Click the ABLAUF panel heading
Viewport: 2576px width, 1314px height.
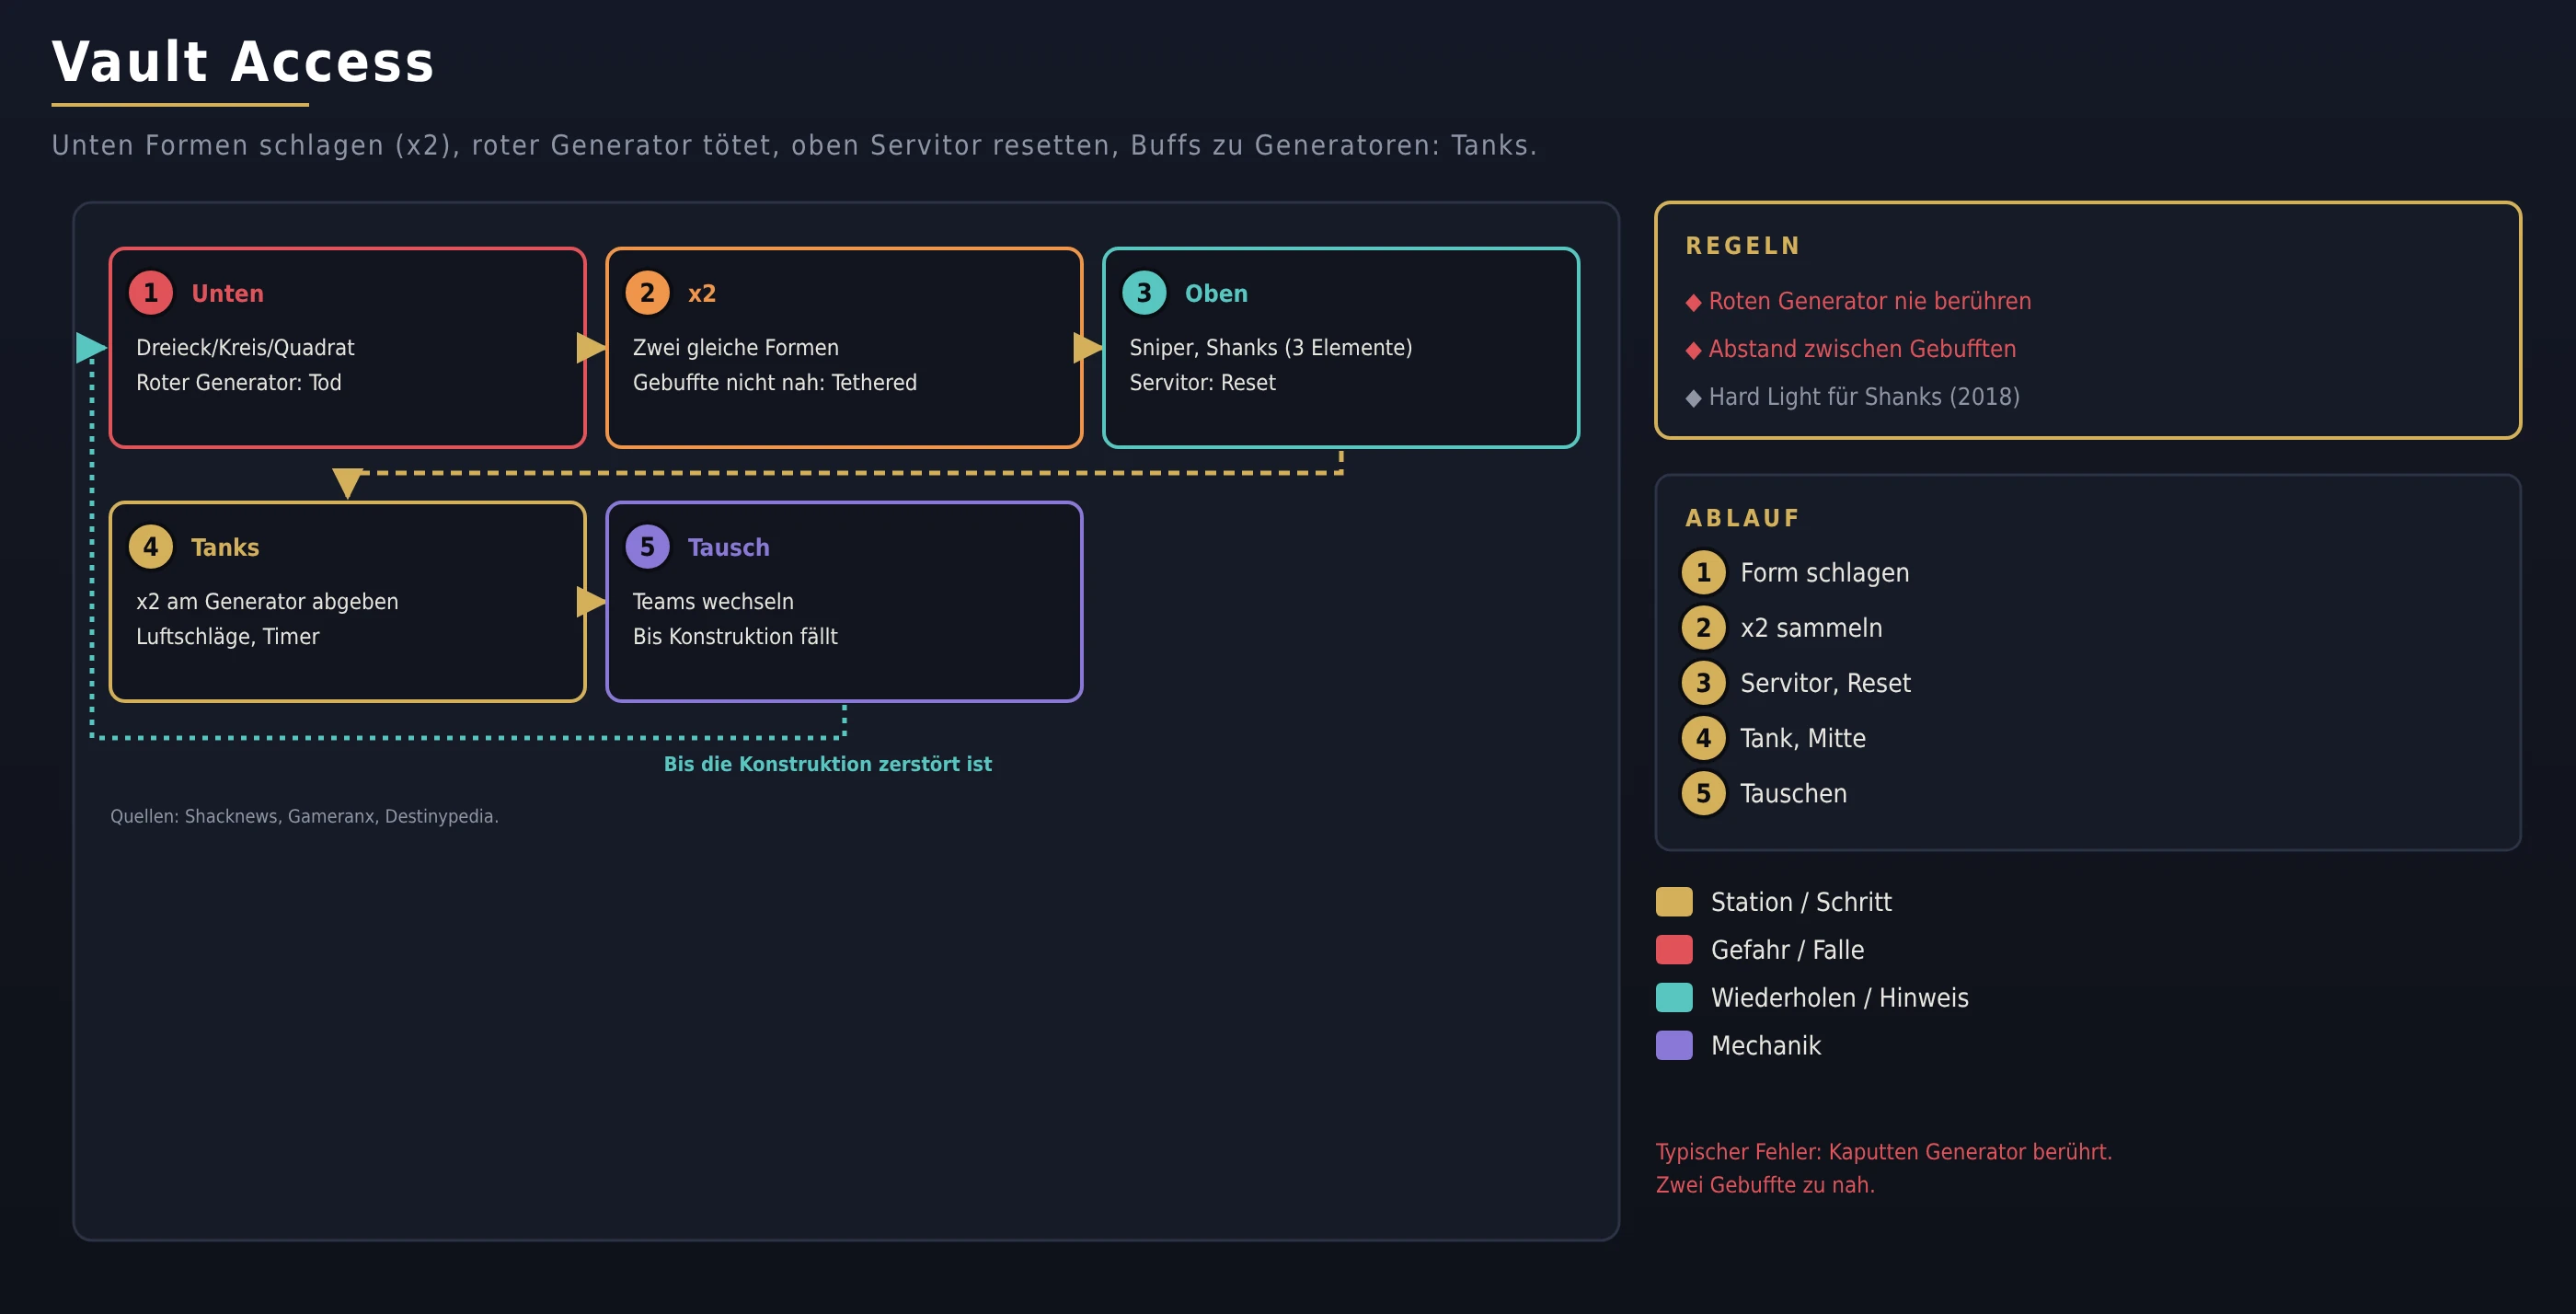pos(1743,518)
